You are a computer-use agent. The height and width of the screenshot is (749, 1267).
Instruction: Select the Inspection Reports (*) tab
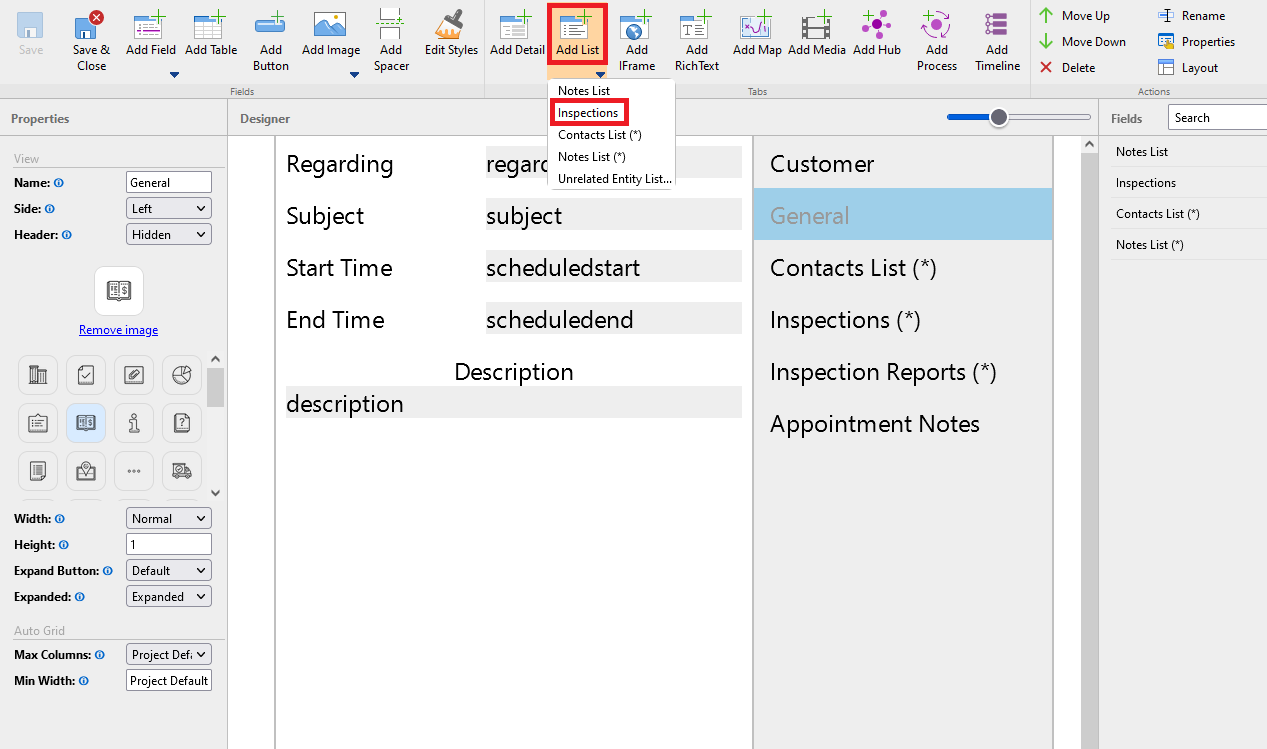pyautogui.click(x=883, y=372)
